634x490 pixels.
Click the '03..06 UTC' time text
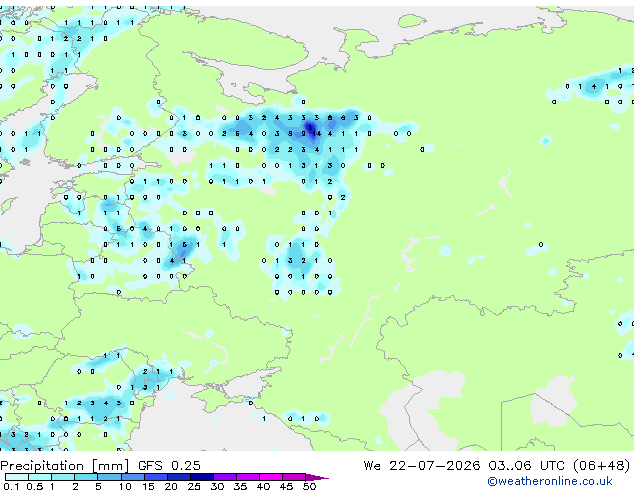(x=526, y=466)
